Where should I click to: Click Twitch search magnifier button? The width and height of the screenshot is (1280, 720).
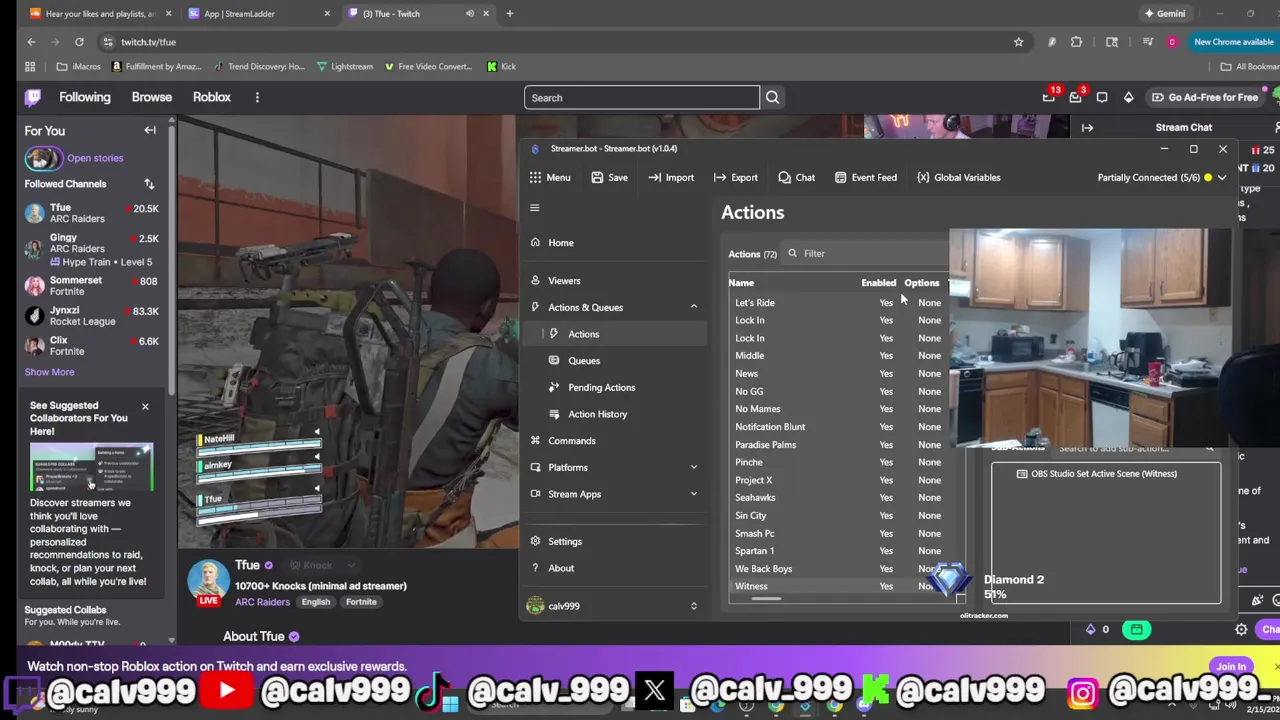(772, 98)
